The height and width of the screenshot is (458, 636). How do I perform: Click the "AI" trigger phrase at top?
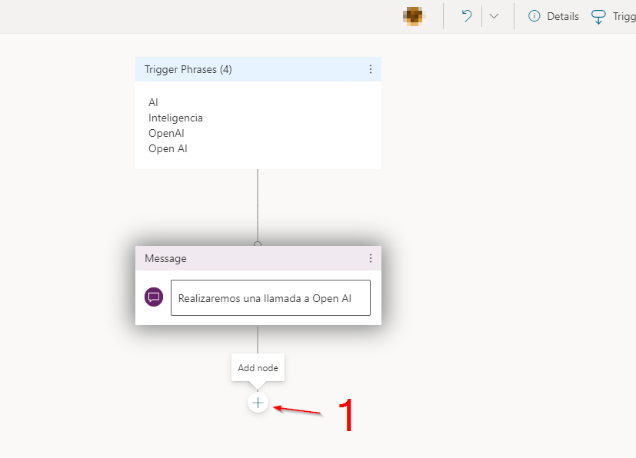click(x=153, y=102)
